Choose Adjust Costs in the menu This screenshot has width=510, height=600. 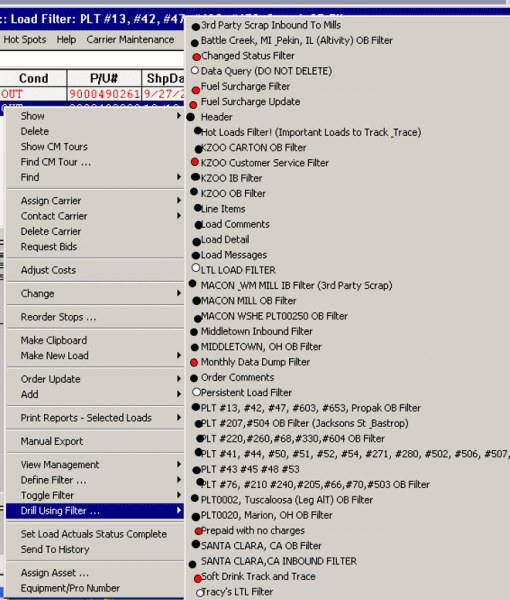click(x=48, y=270)
